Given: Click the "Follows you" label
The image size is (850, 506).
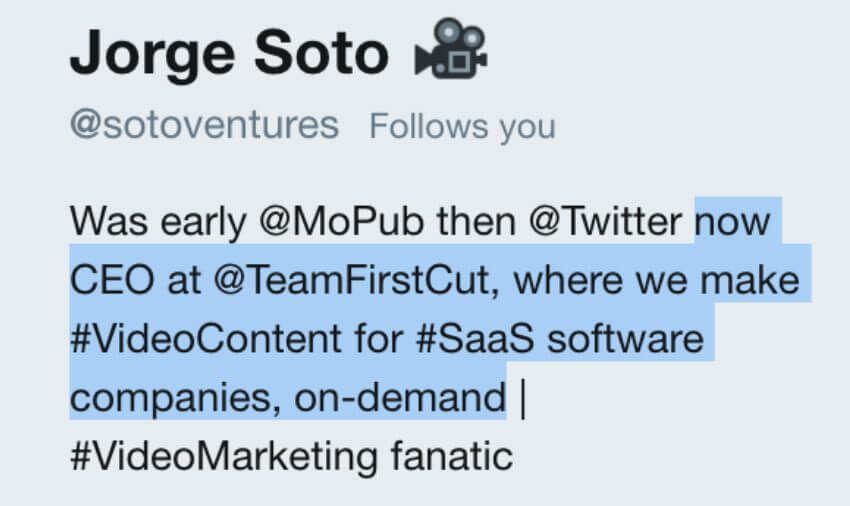Looking at the screenshot, I should click(x=462, y=127).
